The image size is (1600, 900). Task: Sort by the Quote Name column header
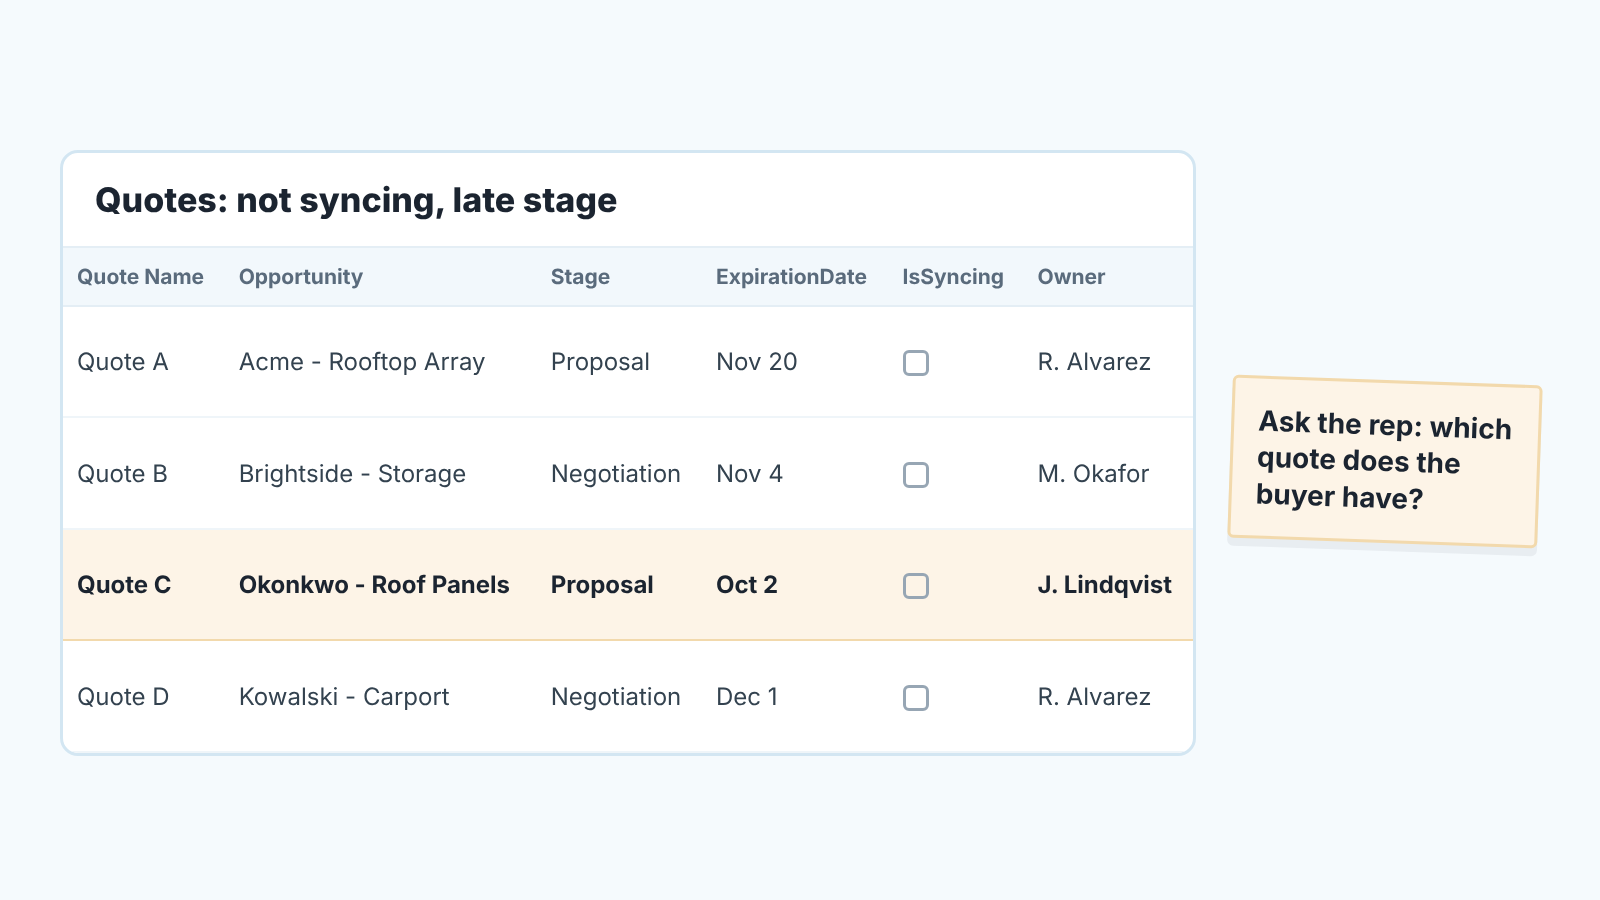click(x=140, y=277)
